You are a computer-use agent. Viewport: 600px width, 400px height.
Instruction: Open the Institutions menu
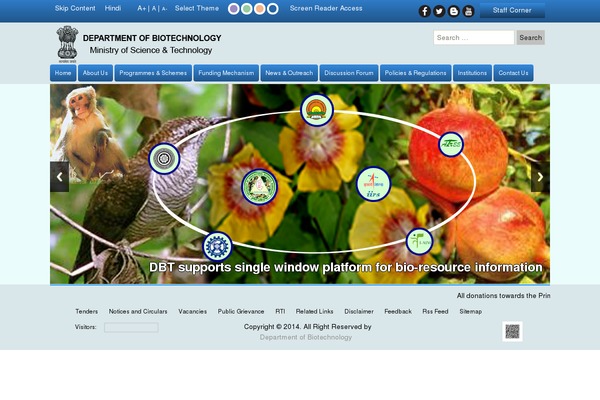[473, 73]
